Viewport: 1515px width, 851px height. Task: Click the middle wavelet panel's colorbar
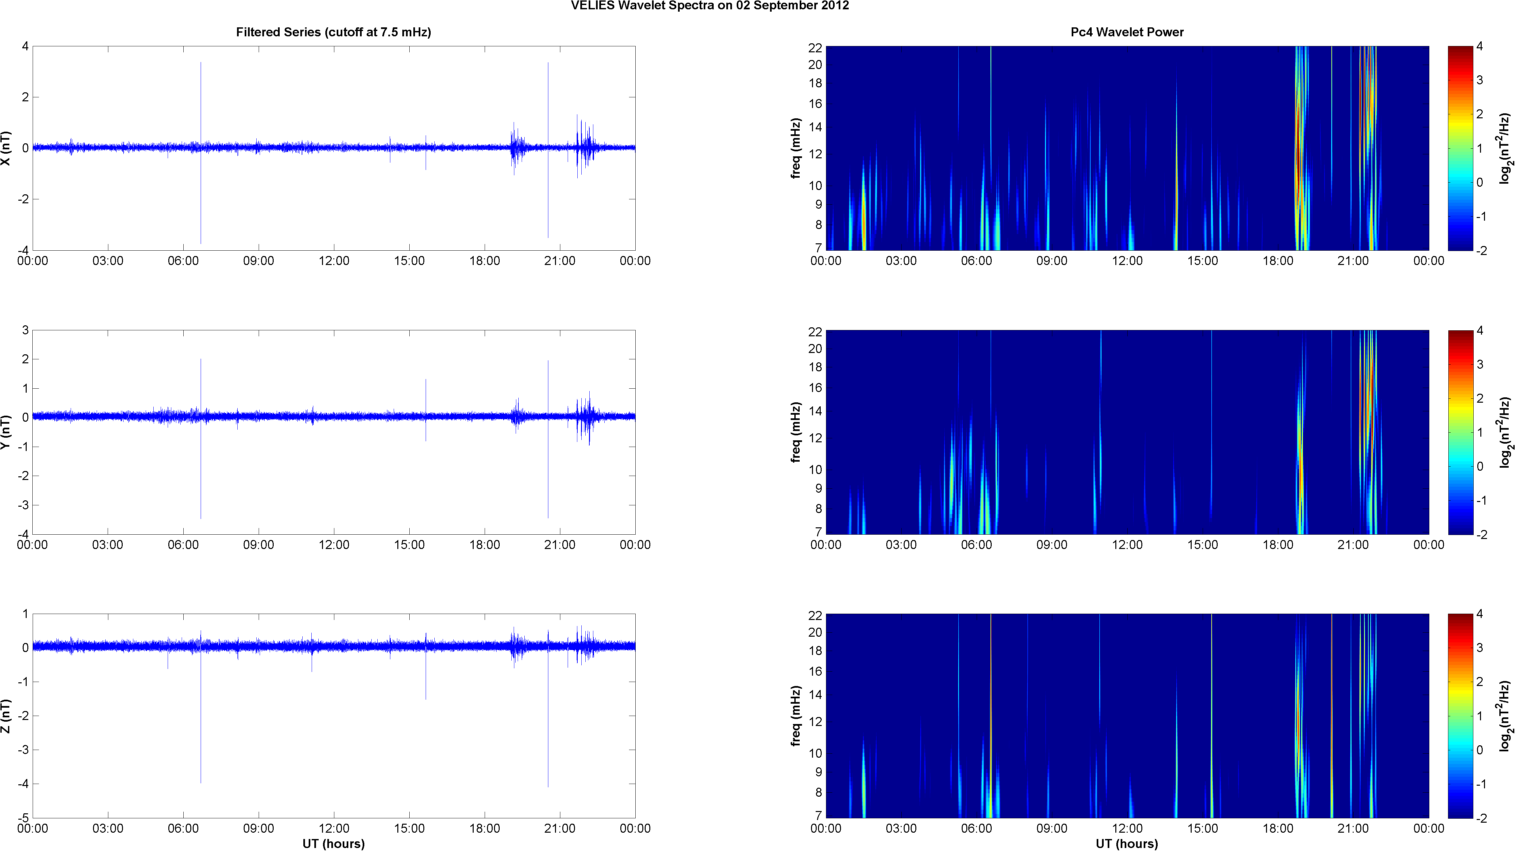click(x=1460, y=432)
